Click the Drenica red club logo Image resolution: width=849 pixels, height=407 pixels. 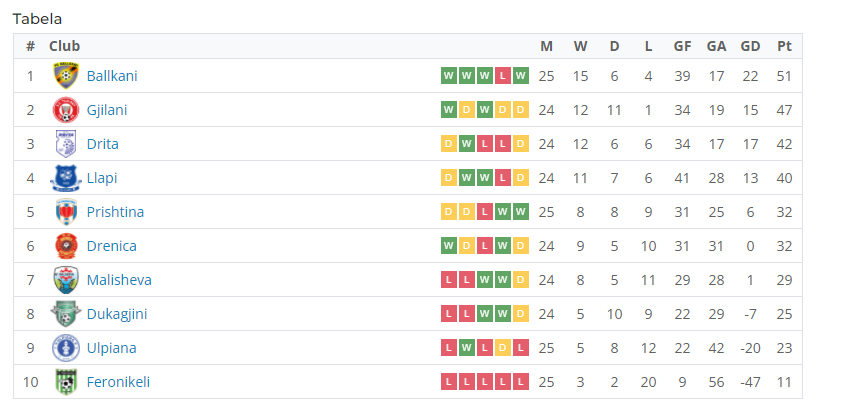pyautogui.click(x=66, y=246)
